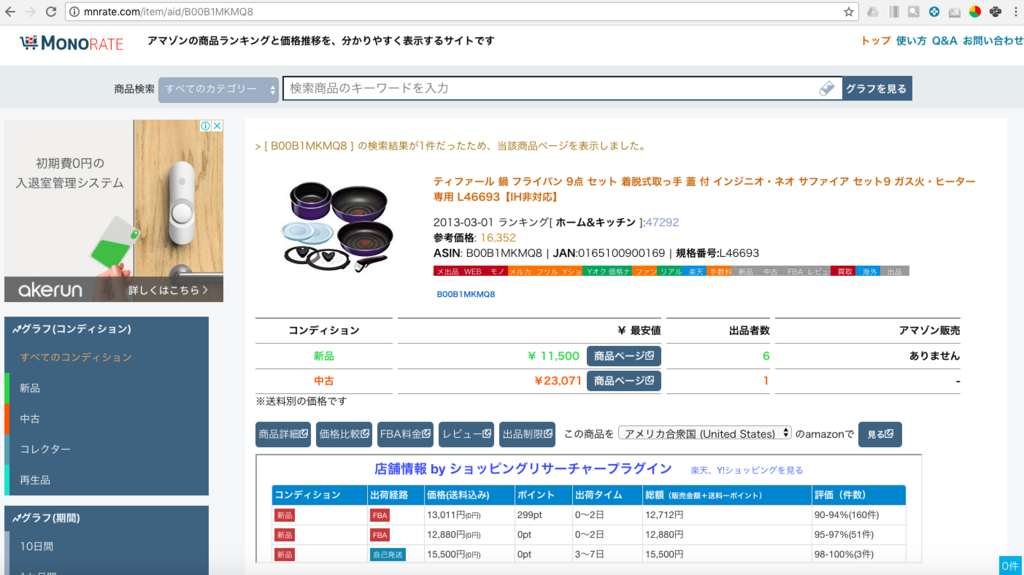Click the 見る button beside amazonで
The width and height of the screenshot is (1024, 575).
point(880,434)
